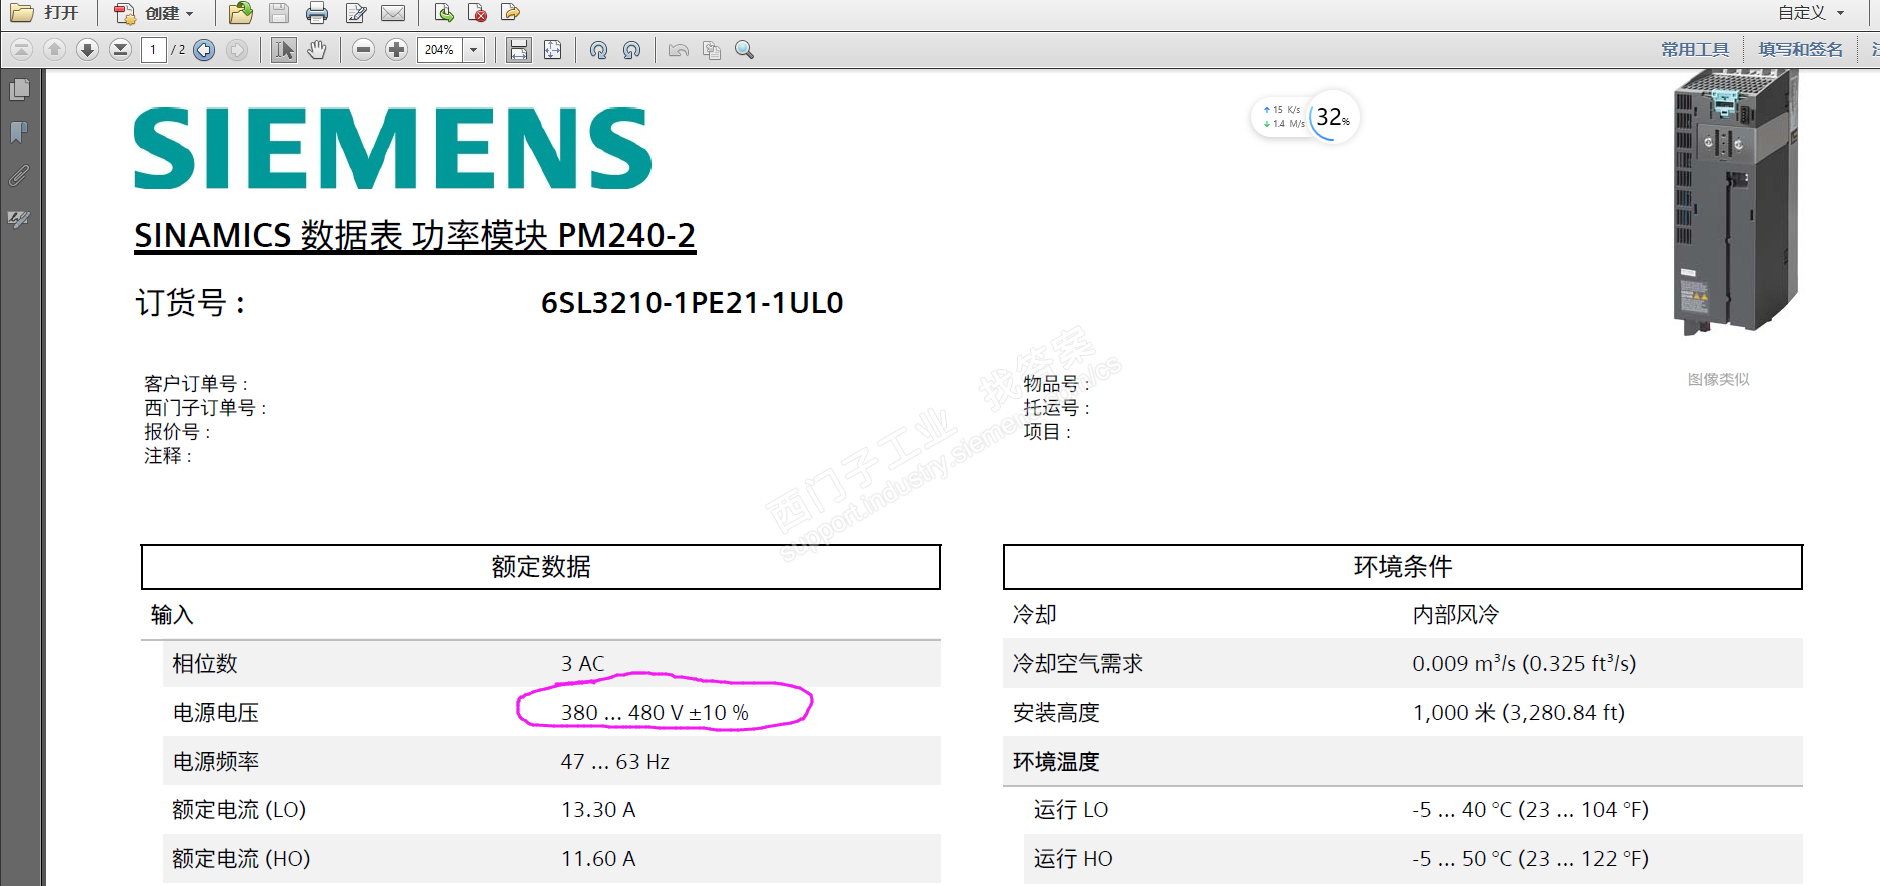Click the grey undo arrow icon
The width and height of the screenshot is (1880, 886).
point(679,50)
